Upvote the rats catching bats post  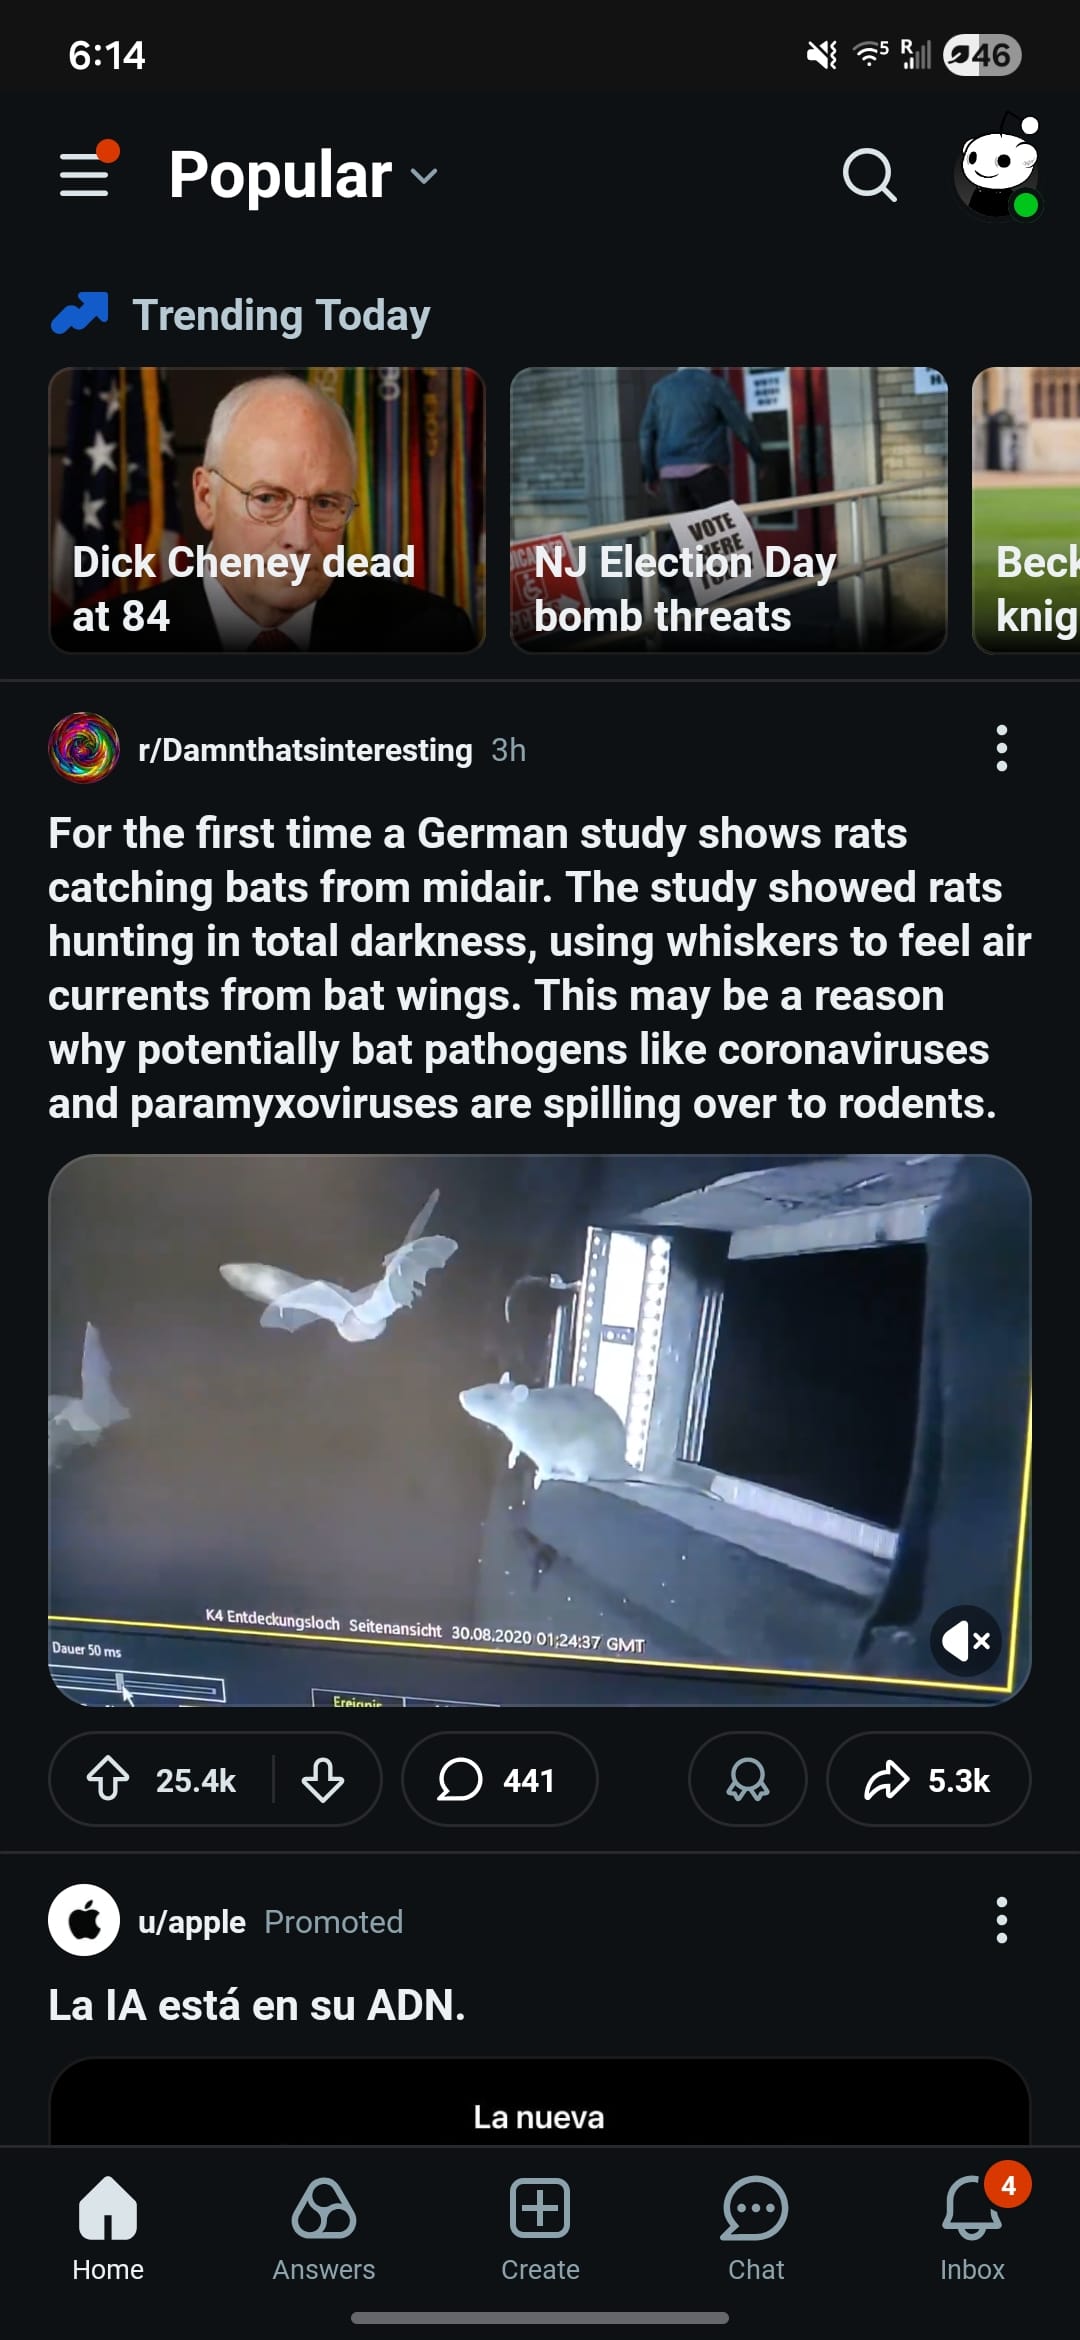point(108,1780)
